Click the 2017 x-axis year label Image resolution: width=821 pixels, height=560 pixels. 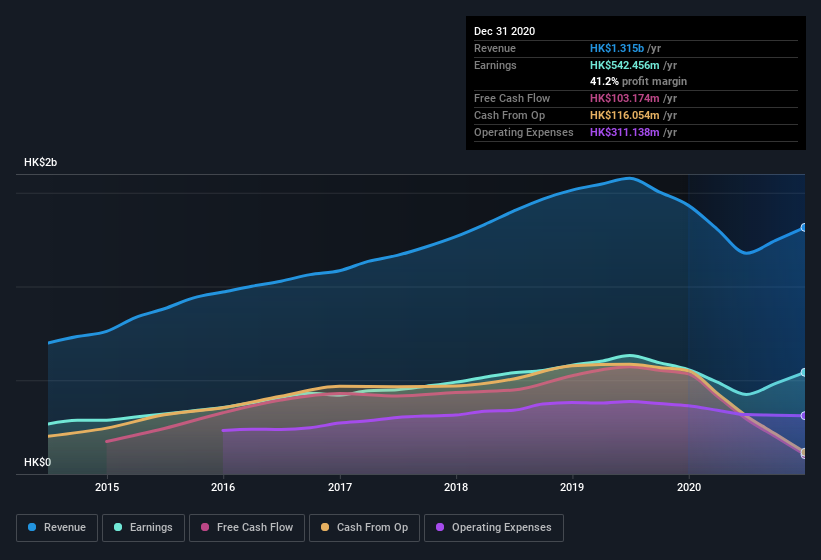(340, 487)
